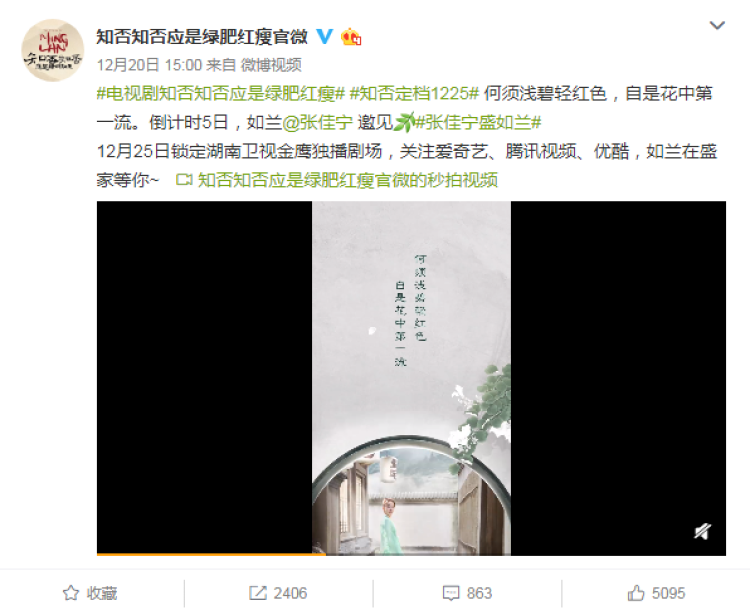Click the crown membership badge icon
Viewport: 750px width, 615px height.
pyautogui.click(x=351, y=37)
